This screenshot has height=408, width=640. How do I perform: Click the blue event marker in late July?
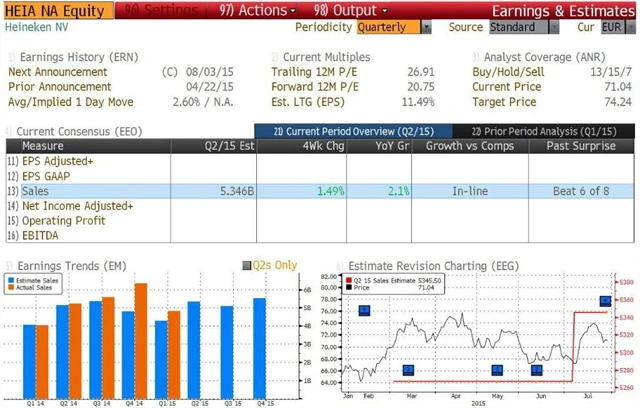pos(605,301)
